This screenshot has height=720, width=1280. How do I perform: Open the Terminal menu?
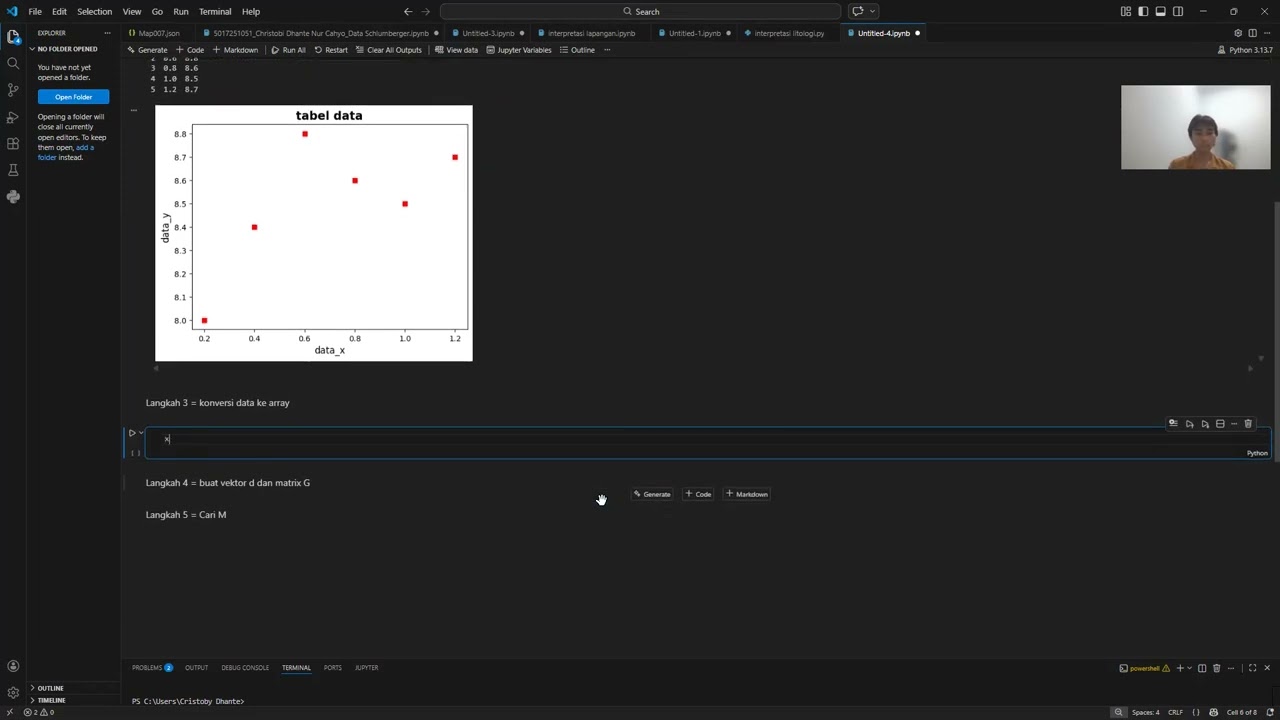(x=215, y=12)
